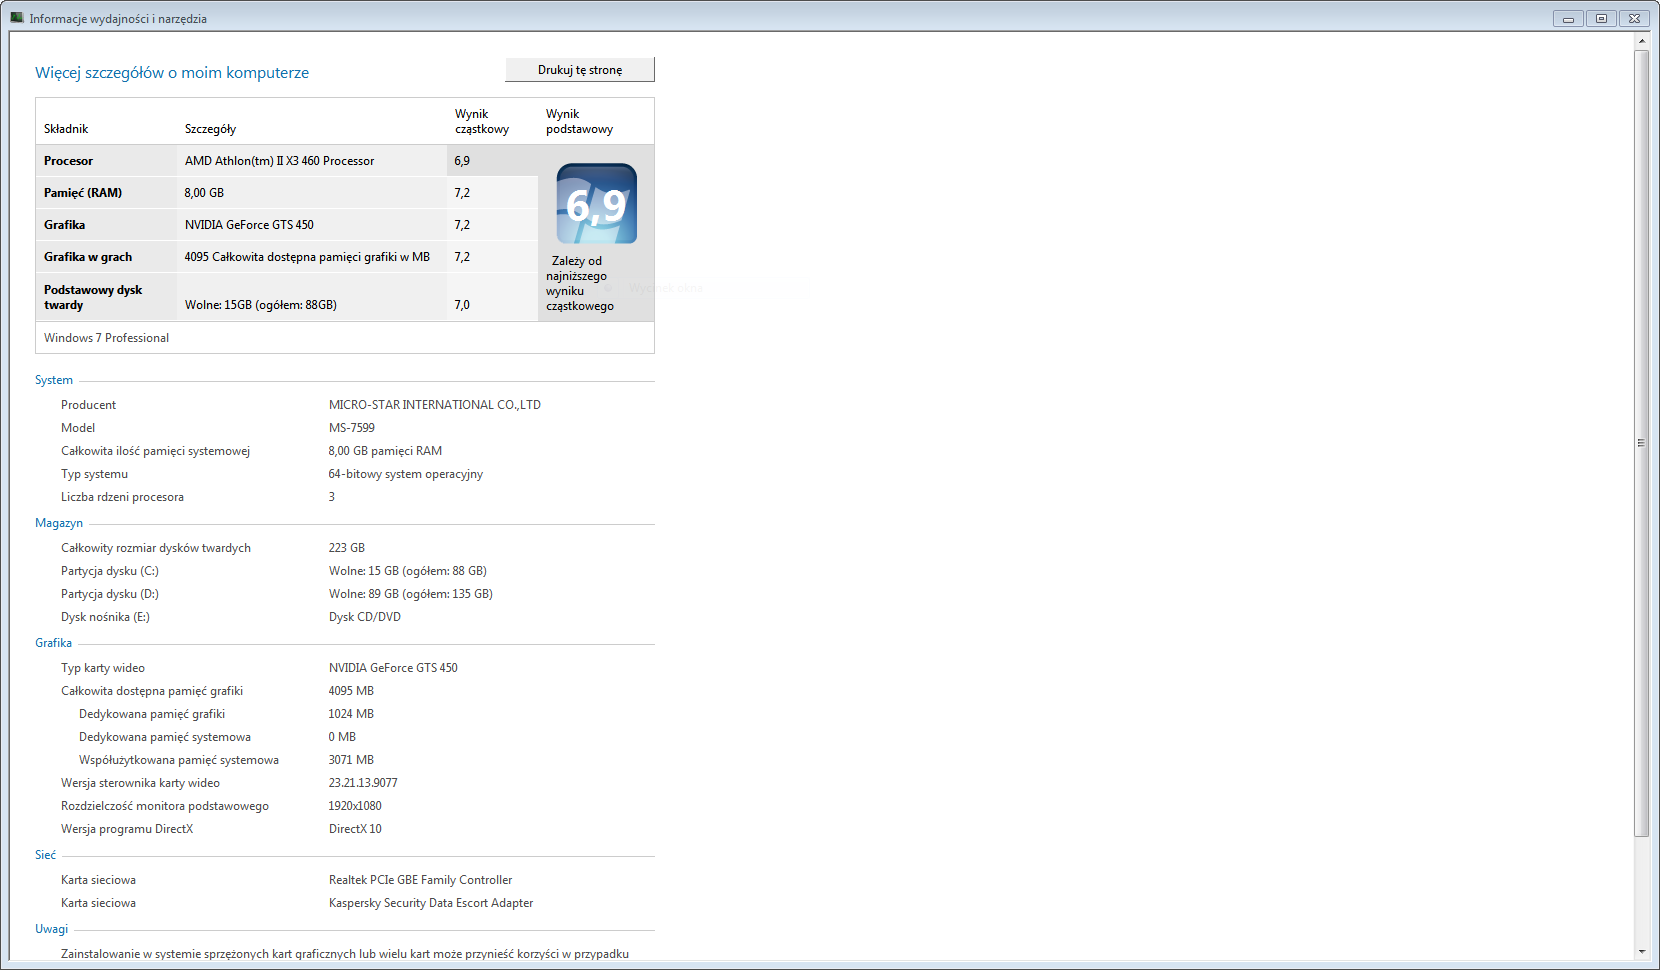Click the heading Więcej szczegółów o moim komputerze
Viewport: 1660px width, 970px height.
click(x=172, y=73)
